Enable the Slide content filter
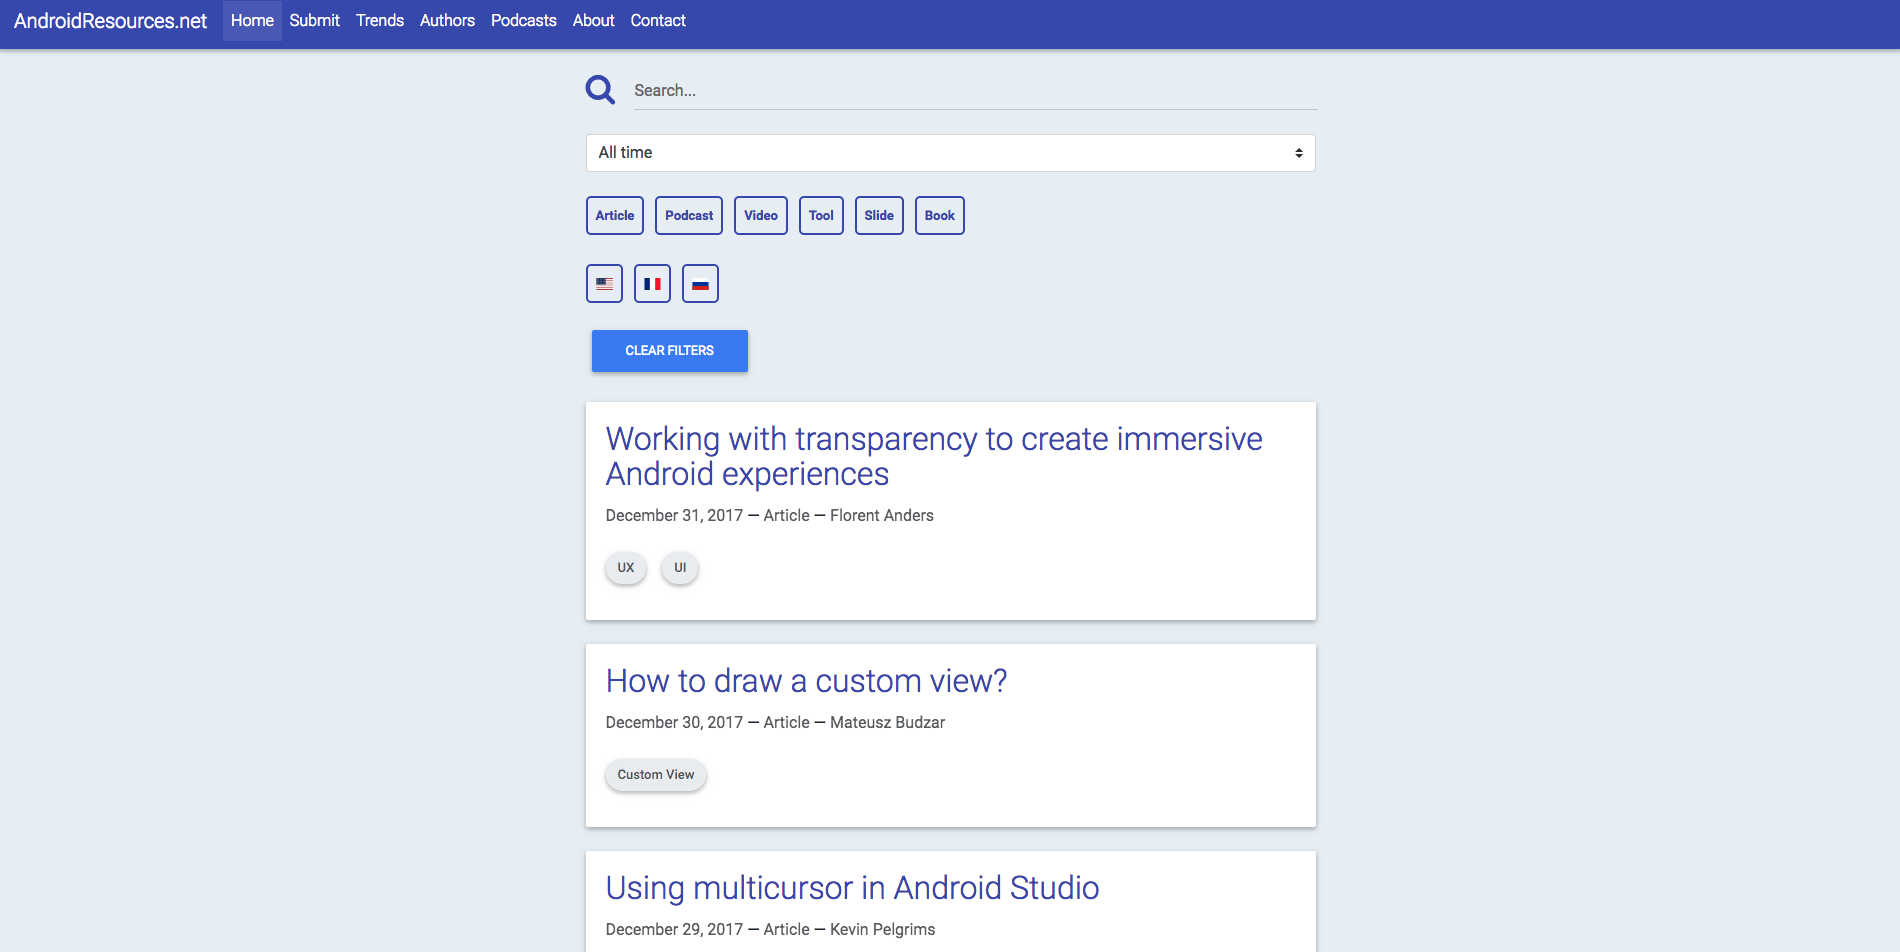The image size is (1900, 952). [879, 215]
